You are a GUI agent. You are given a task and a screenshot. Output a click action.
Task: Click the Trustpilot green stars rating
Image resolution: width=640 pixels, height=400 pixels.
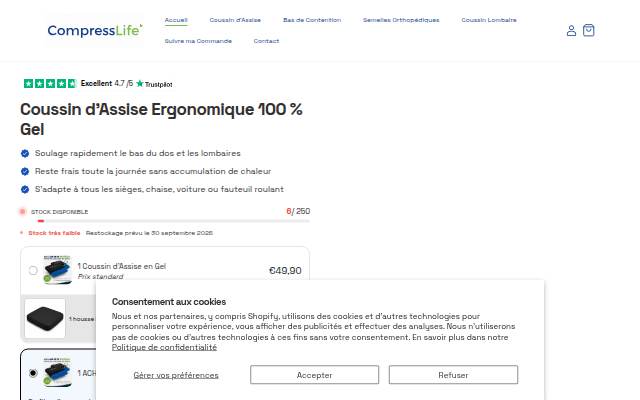(50, 84)
